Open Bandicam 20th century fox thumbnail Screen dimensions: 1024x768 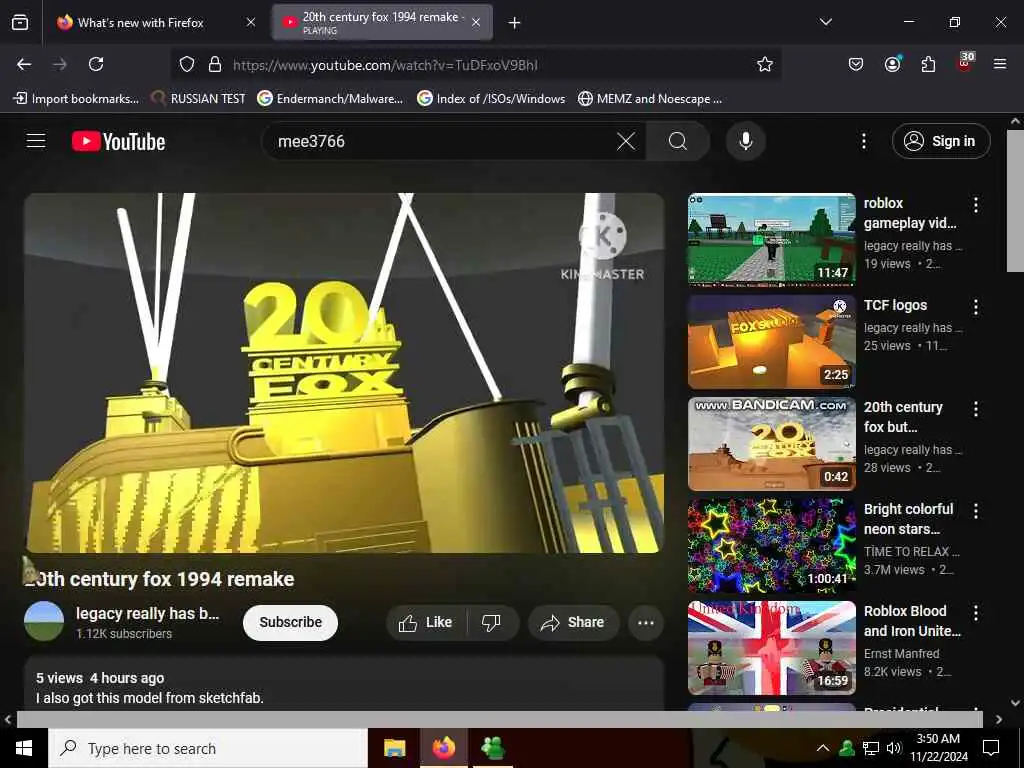coord(771,443)
